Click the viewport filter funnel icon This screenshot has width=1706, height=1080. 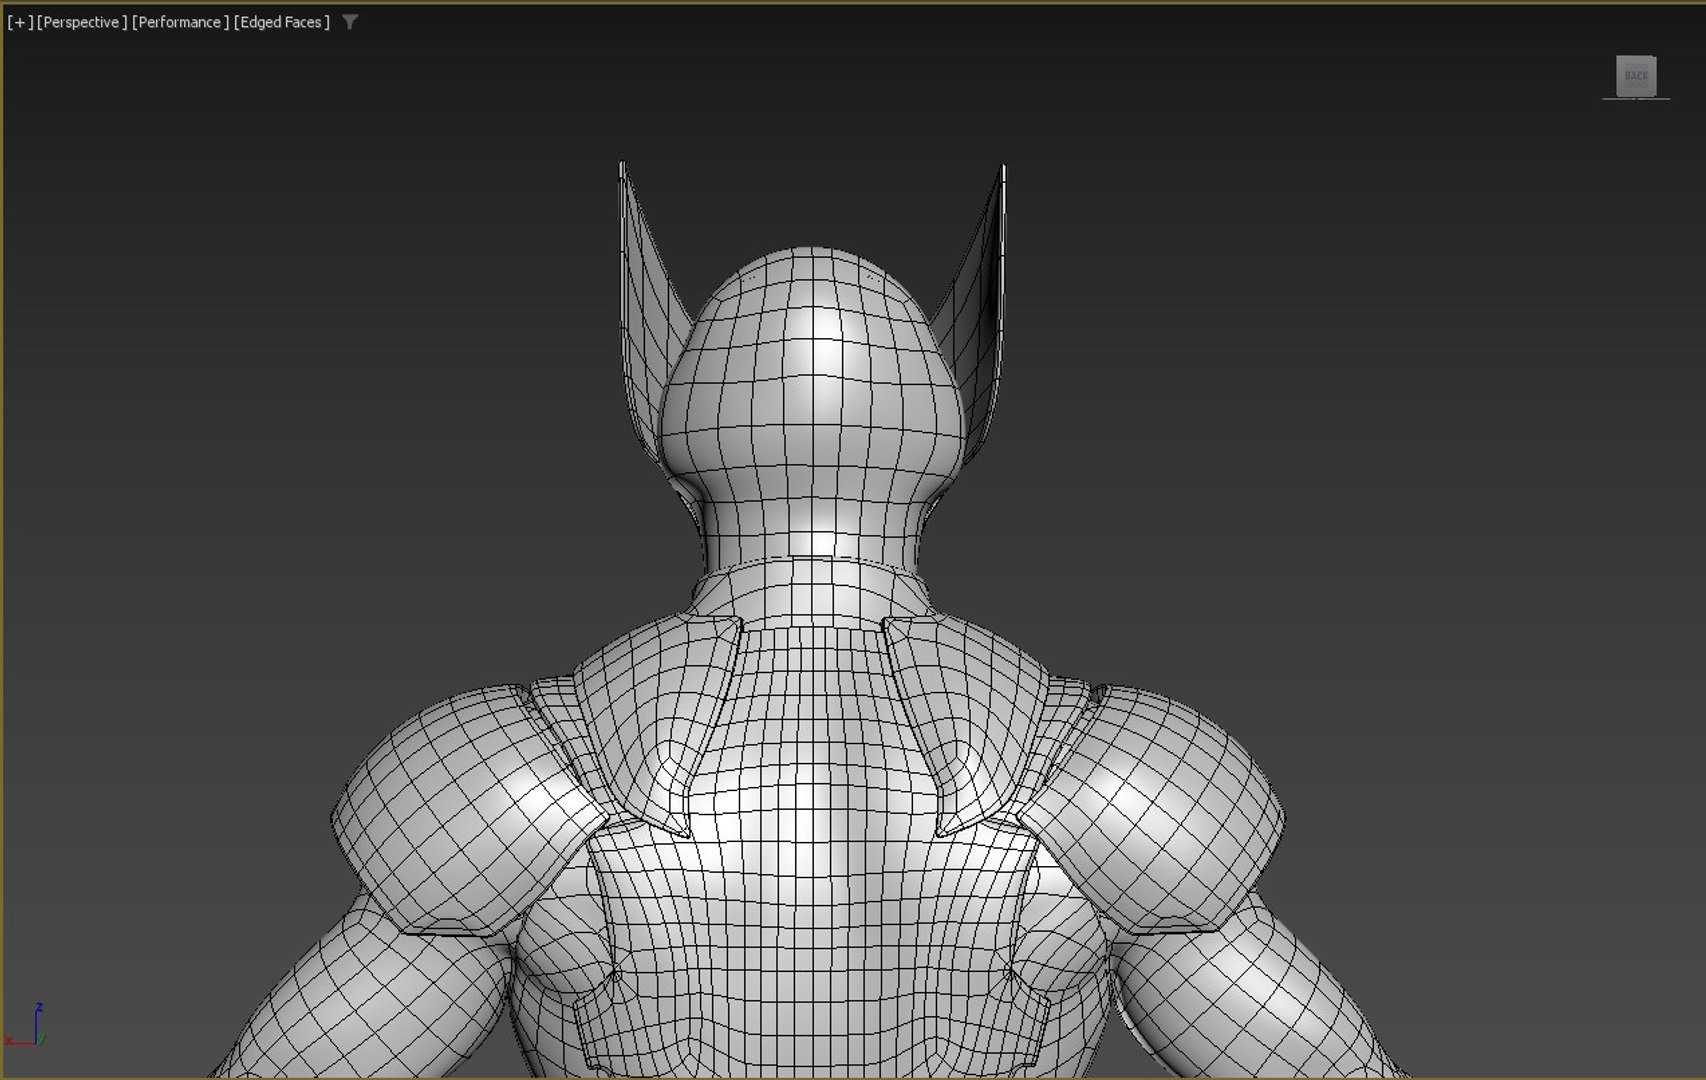point(350,22)
